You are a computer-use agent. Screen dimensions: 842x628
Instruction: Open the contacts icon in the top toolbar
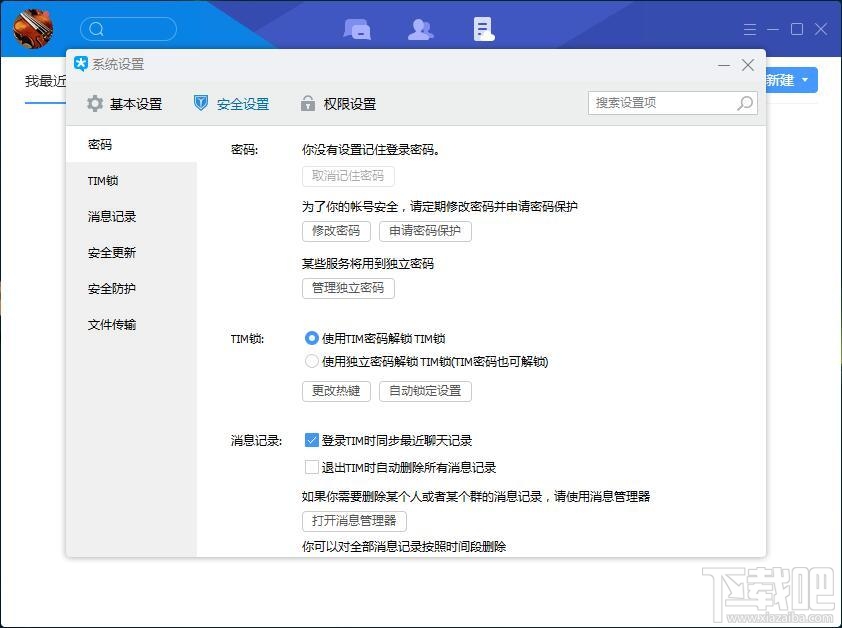tap(420, 29)
